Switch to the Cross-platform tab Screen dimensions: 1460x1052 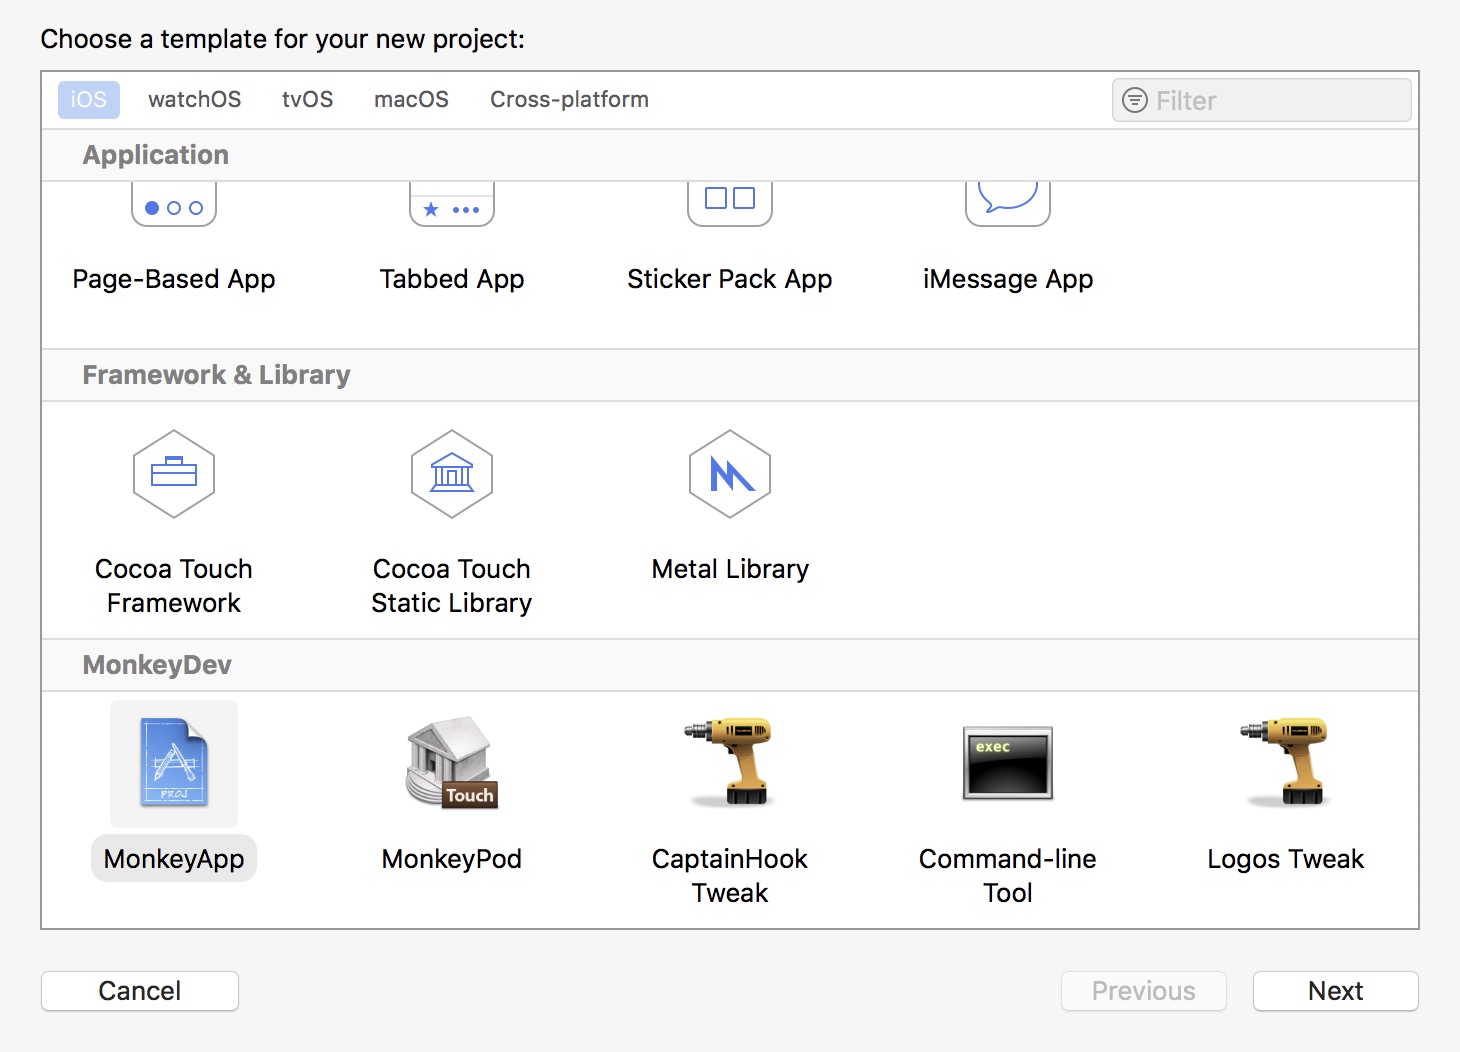[x=570, y=100]
